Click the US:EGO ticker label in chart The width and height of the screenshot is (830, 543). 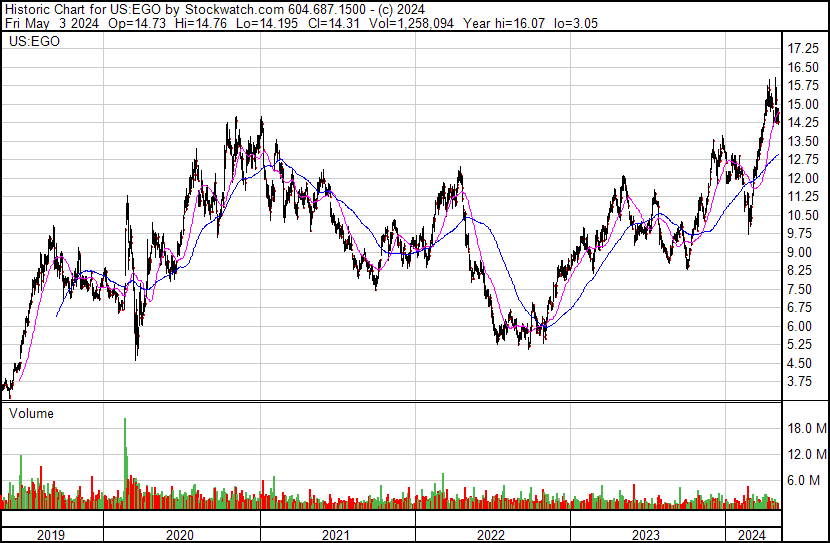click(34, 41)
